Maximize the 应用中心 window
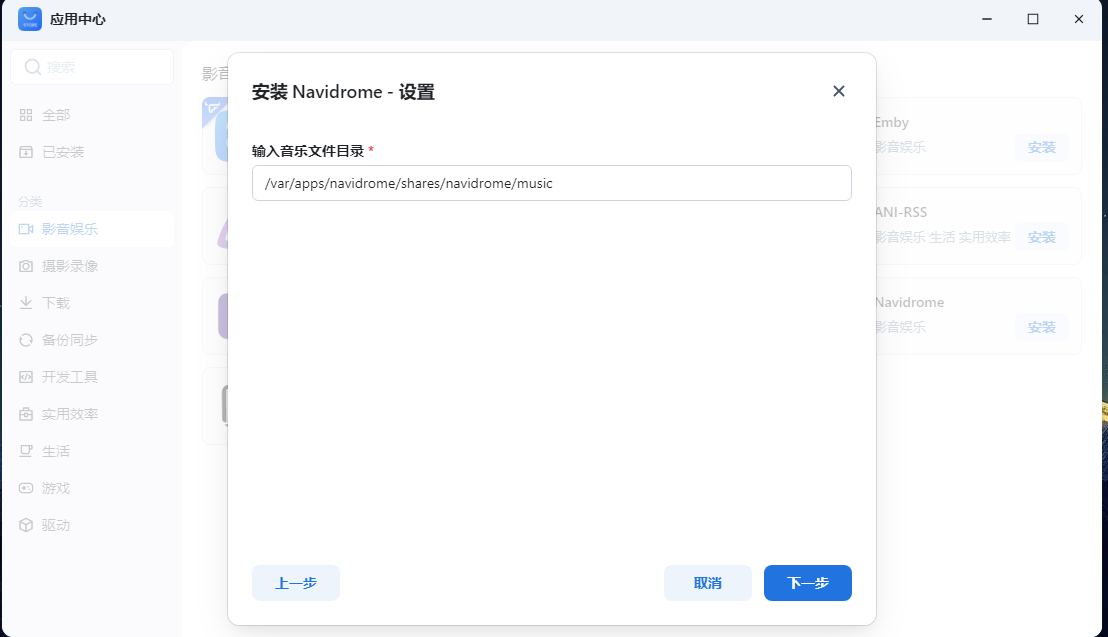The width and height of the screenshot is (1108, 637). coord(1033,19)
